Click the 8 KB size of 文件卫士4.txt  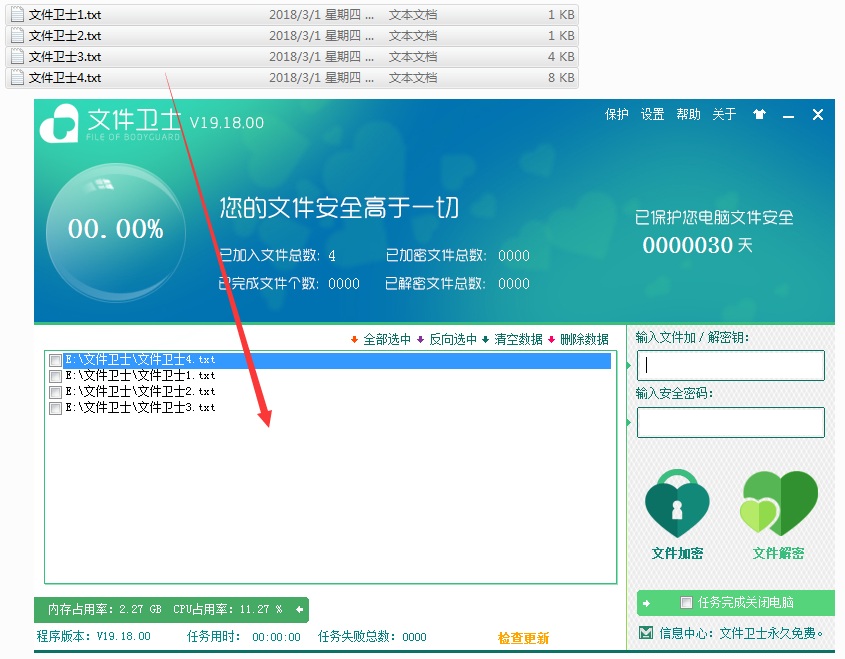tap(562, 78)
